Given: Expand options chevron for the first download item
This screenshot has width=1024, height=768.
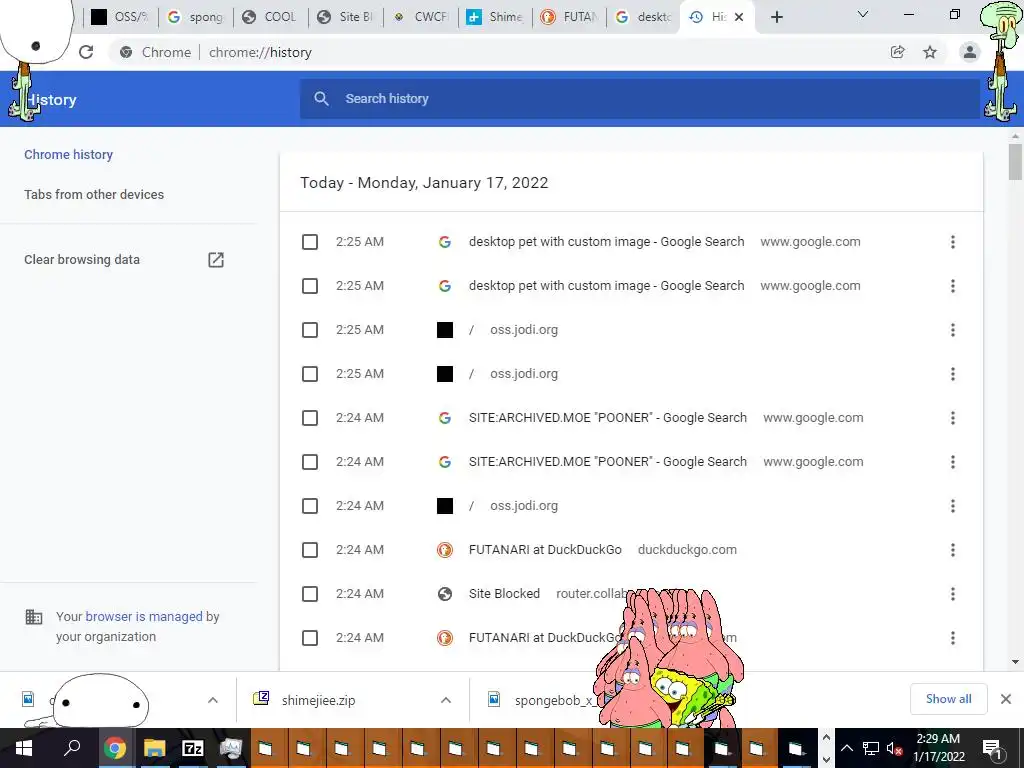Looking at the screenshot, I should pyautogui.click(x=213, y=700).
